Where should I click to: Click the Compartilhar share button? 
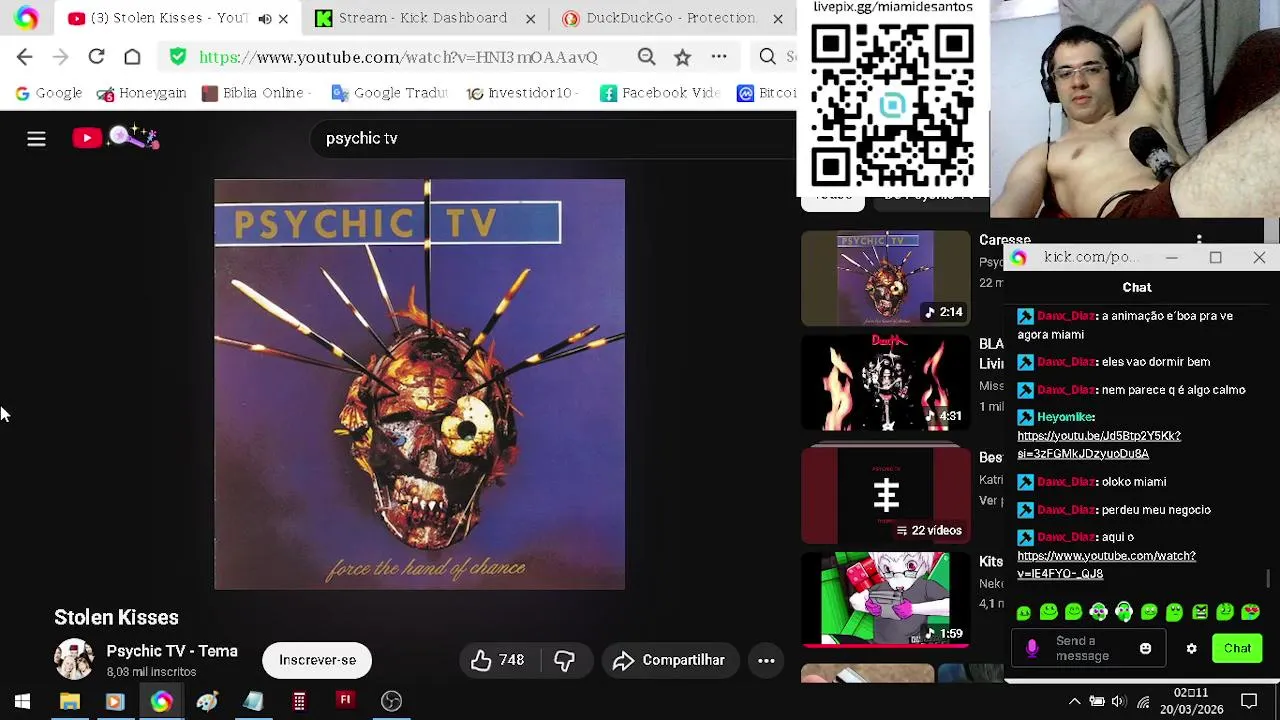(669, 660)
